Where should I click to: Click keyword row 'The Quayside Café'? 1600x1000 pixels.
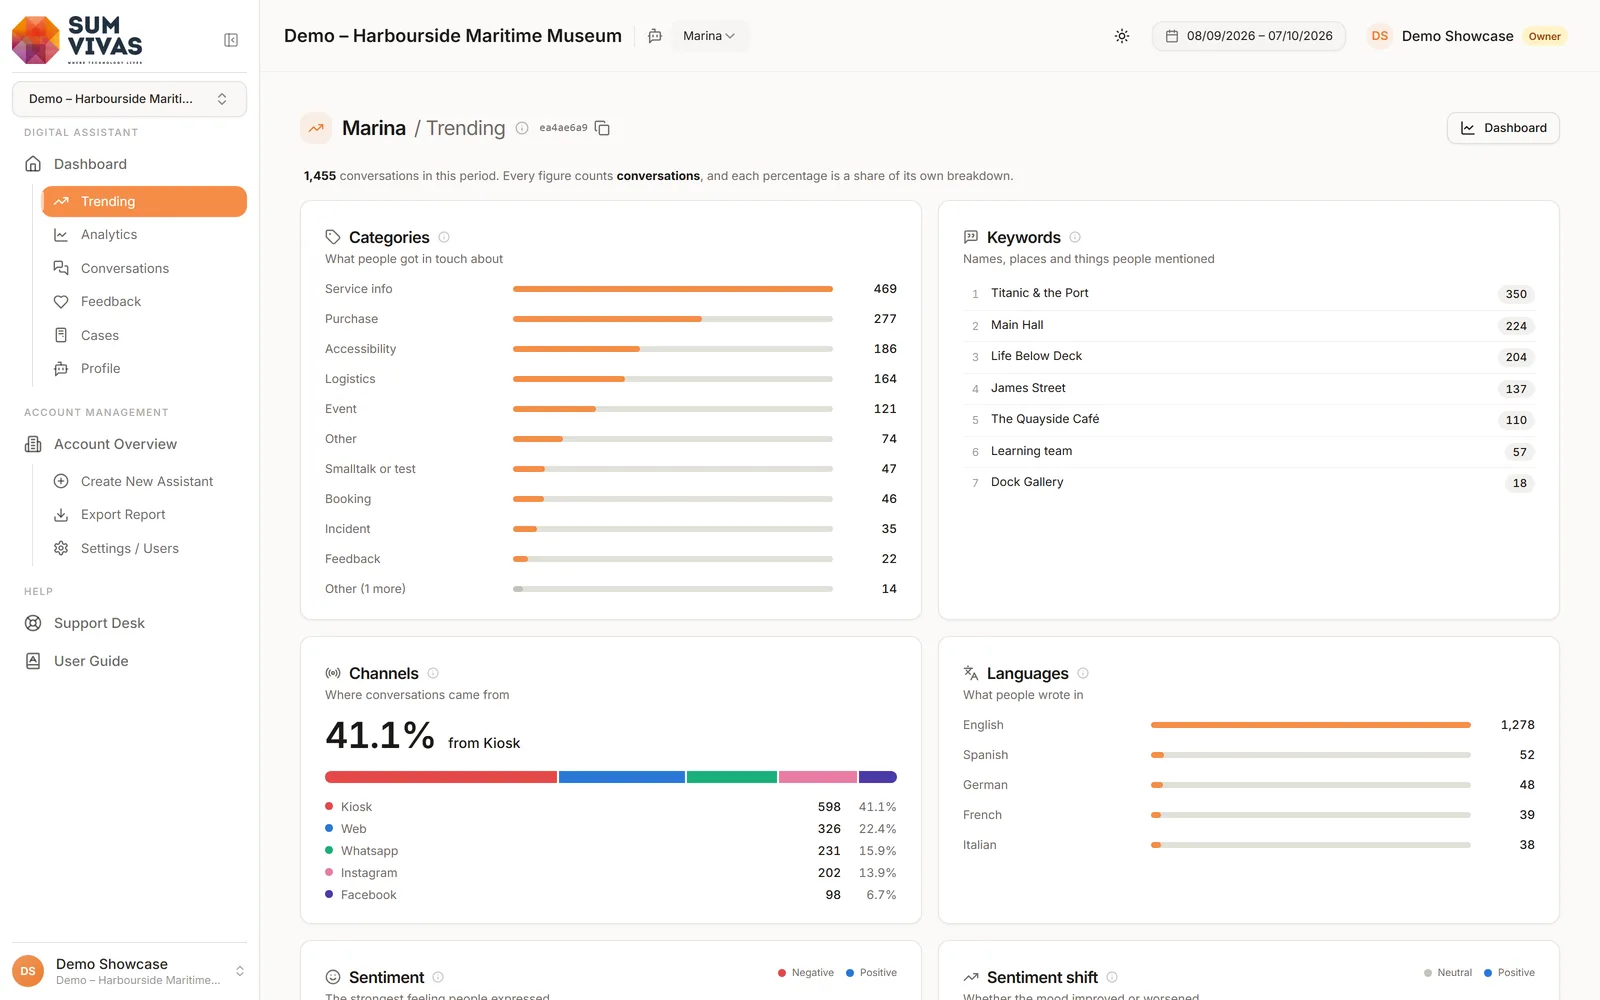(x=1249, y=420)
